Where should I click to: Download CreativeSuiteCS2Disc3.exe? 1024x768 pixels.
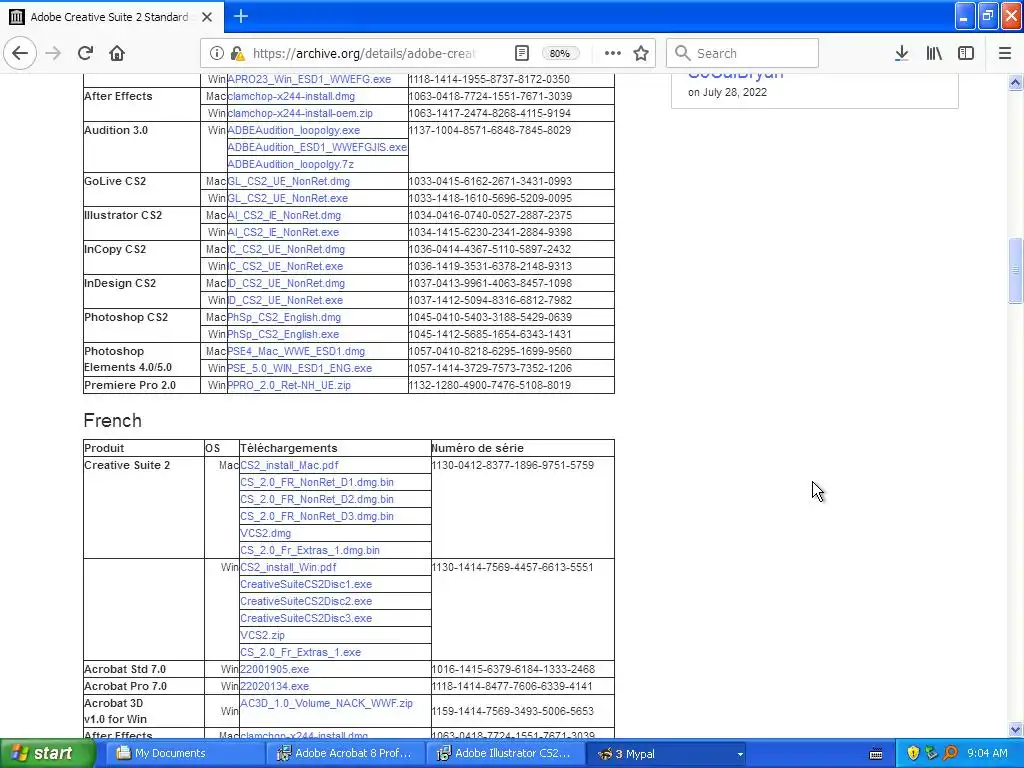click(306, 618)
